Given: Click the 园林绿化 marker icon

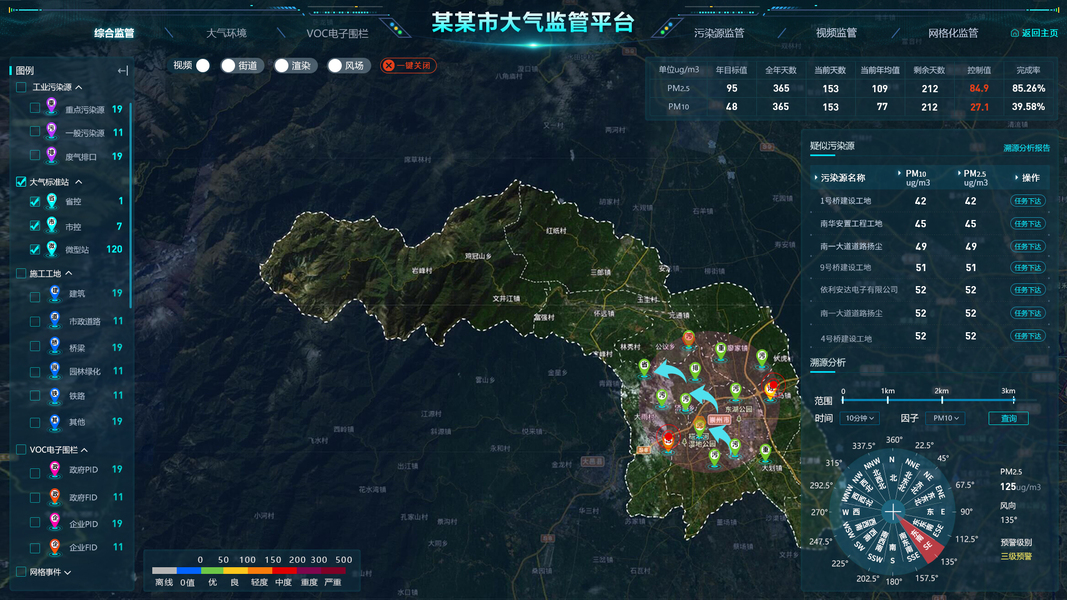Looking at the screenshot, I should 55,371.
